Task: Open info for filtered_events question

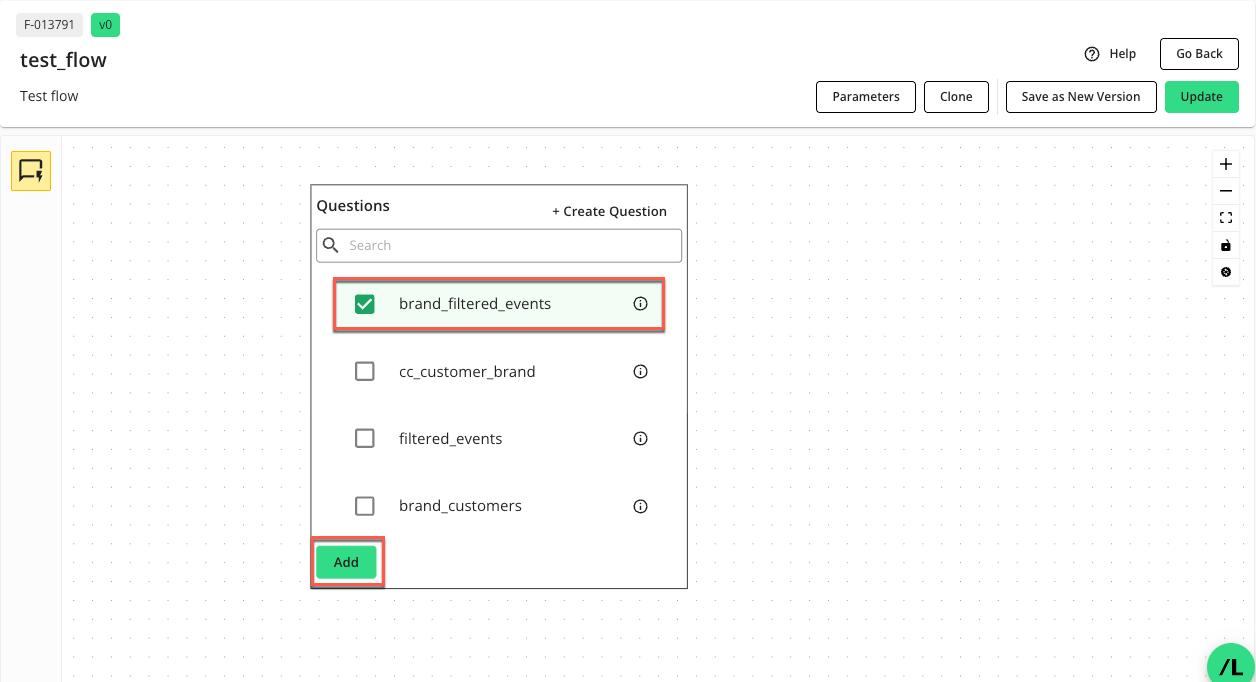Action: [x=640, y=438]
